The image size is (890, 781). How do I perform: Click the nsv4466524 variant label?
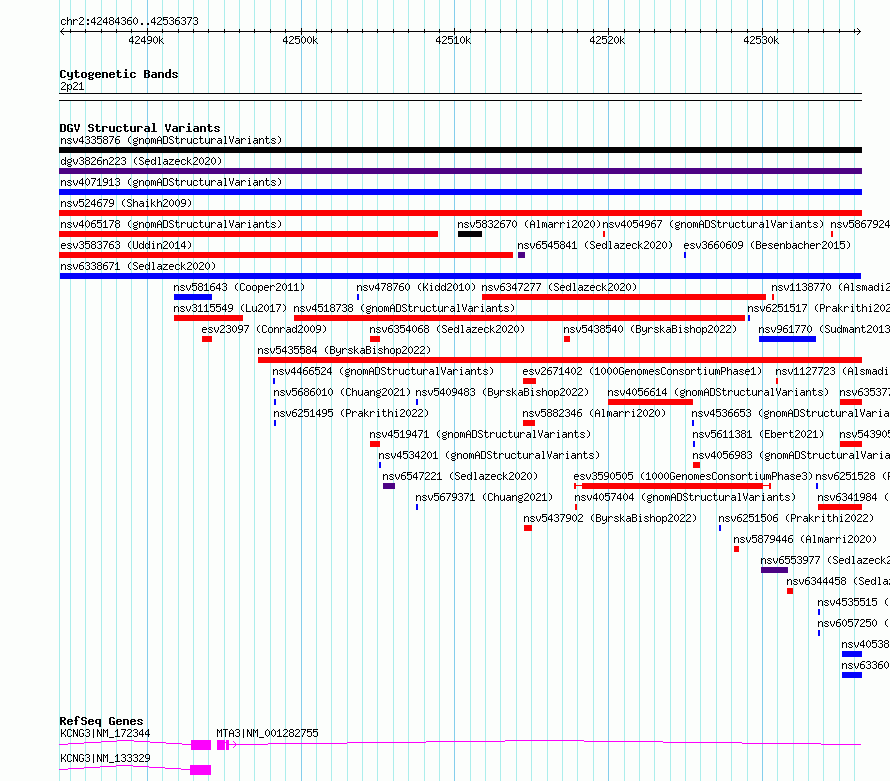pos(383,371)
